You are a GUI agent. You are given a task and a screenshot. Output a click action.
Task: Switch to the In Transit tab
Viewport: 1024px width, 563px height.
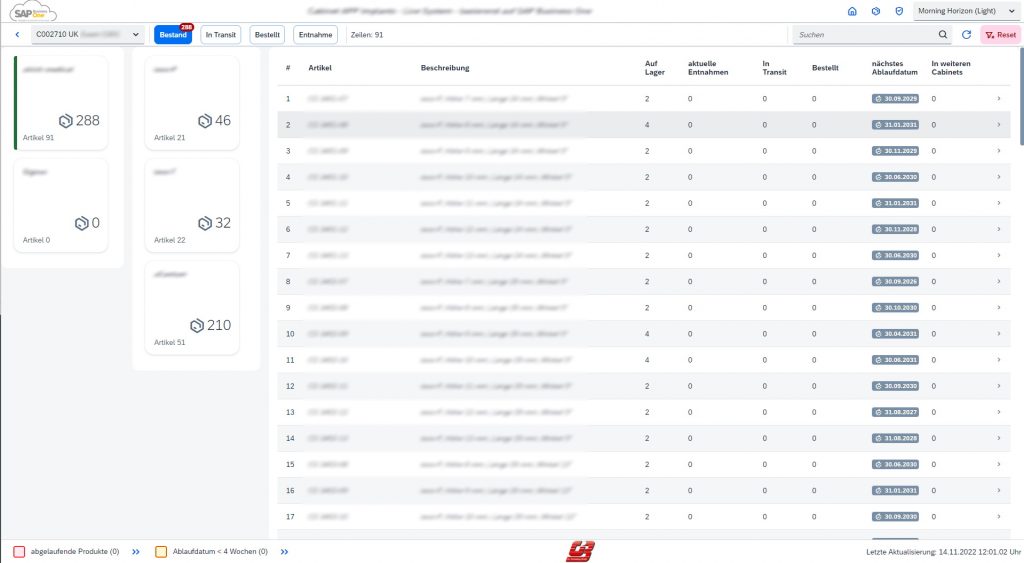pyautogui.click(x=221, y=35)
